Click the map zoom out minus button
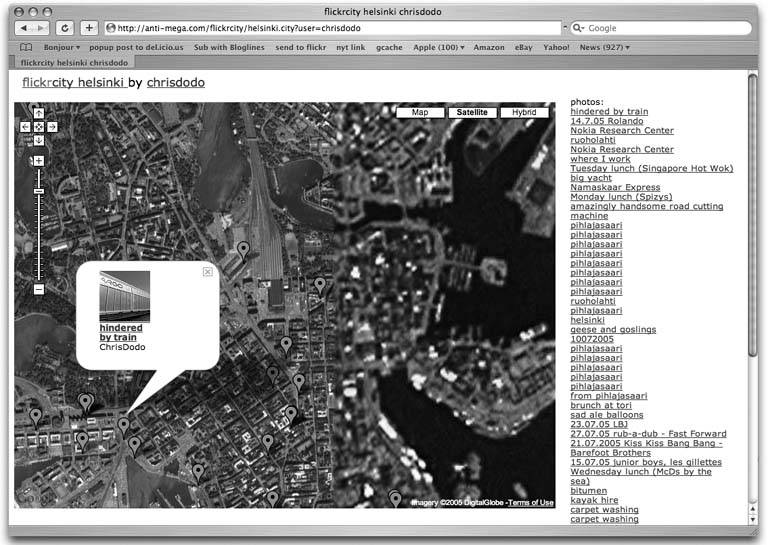 coord(39,289)
